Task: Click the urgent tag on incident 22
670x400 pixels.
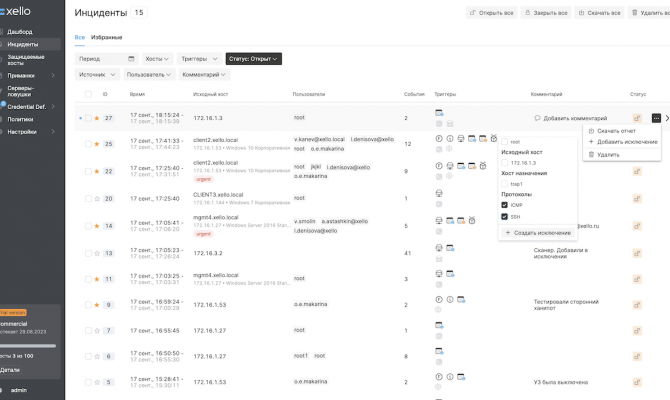Action: (x=204, y=179)
